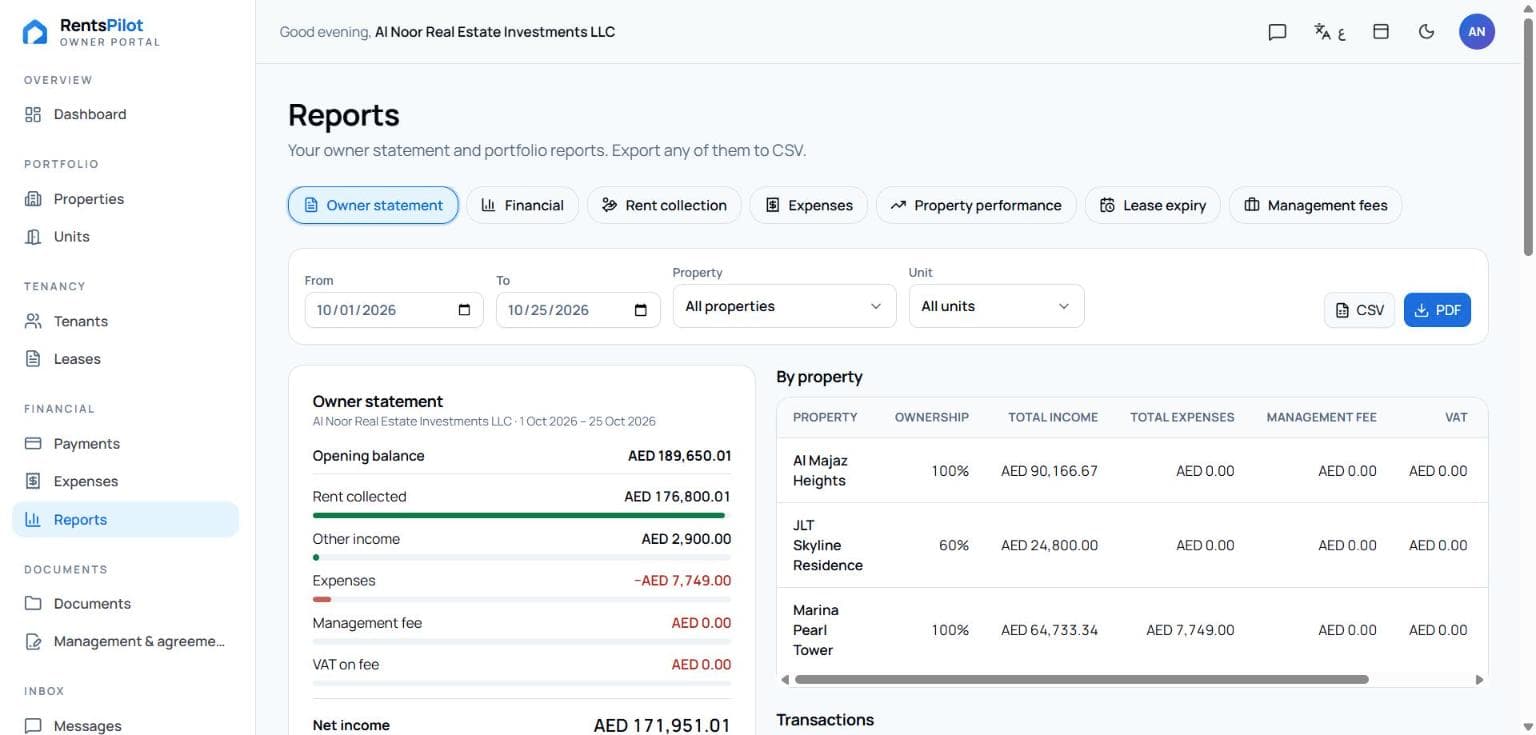Screen dimensions: 1536x735
Task: Click the Payments card icon in sidebar
Action: pyautogui.click(x=33, y=443)
